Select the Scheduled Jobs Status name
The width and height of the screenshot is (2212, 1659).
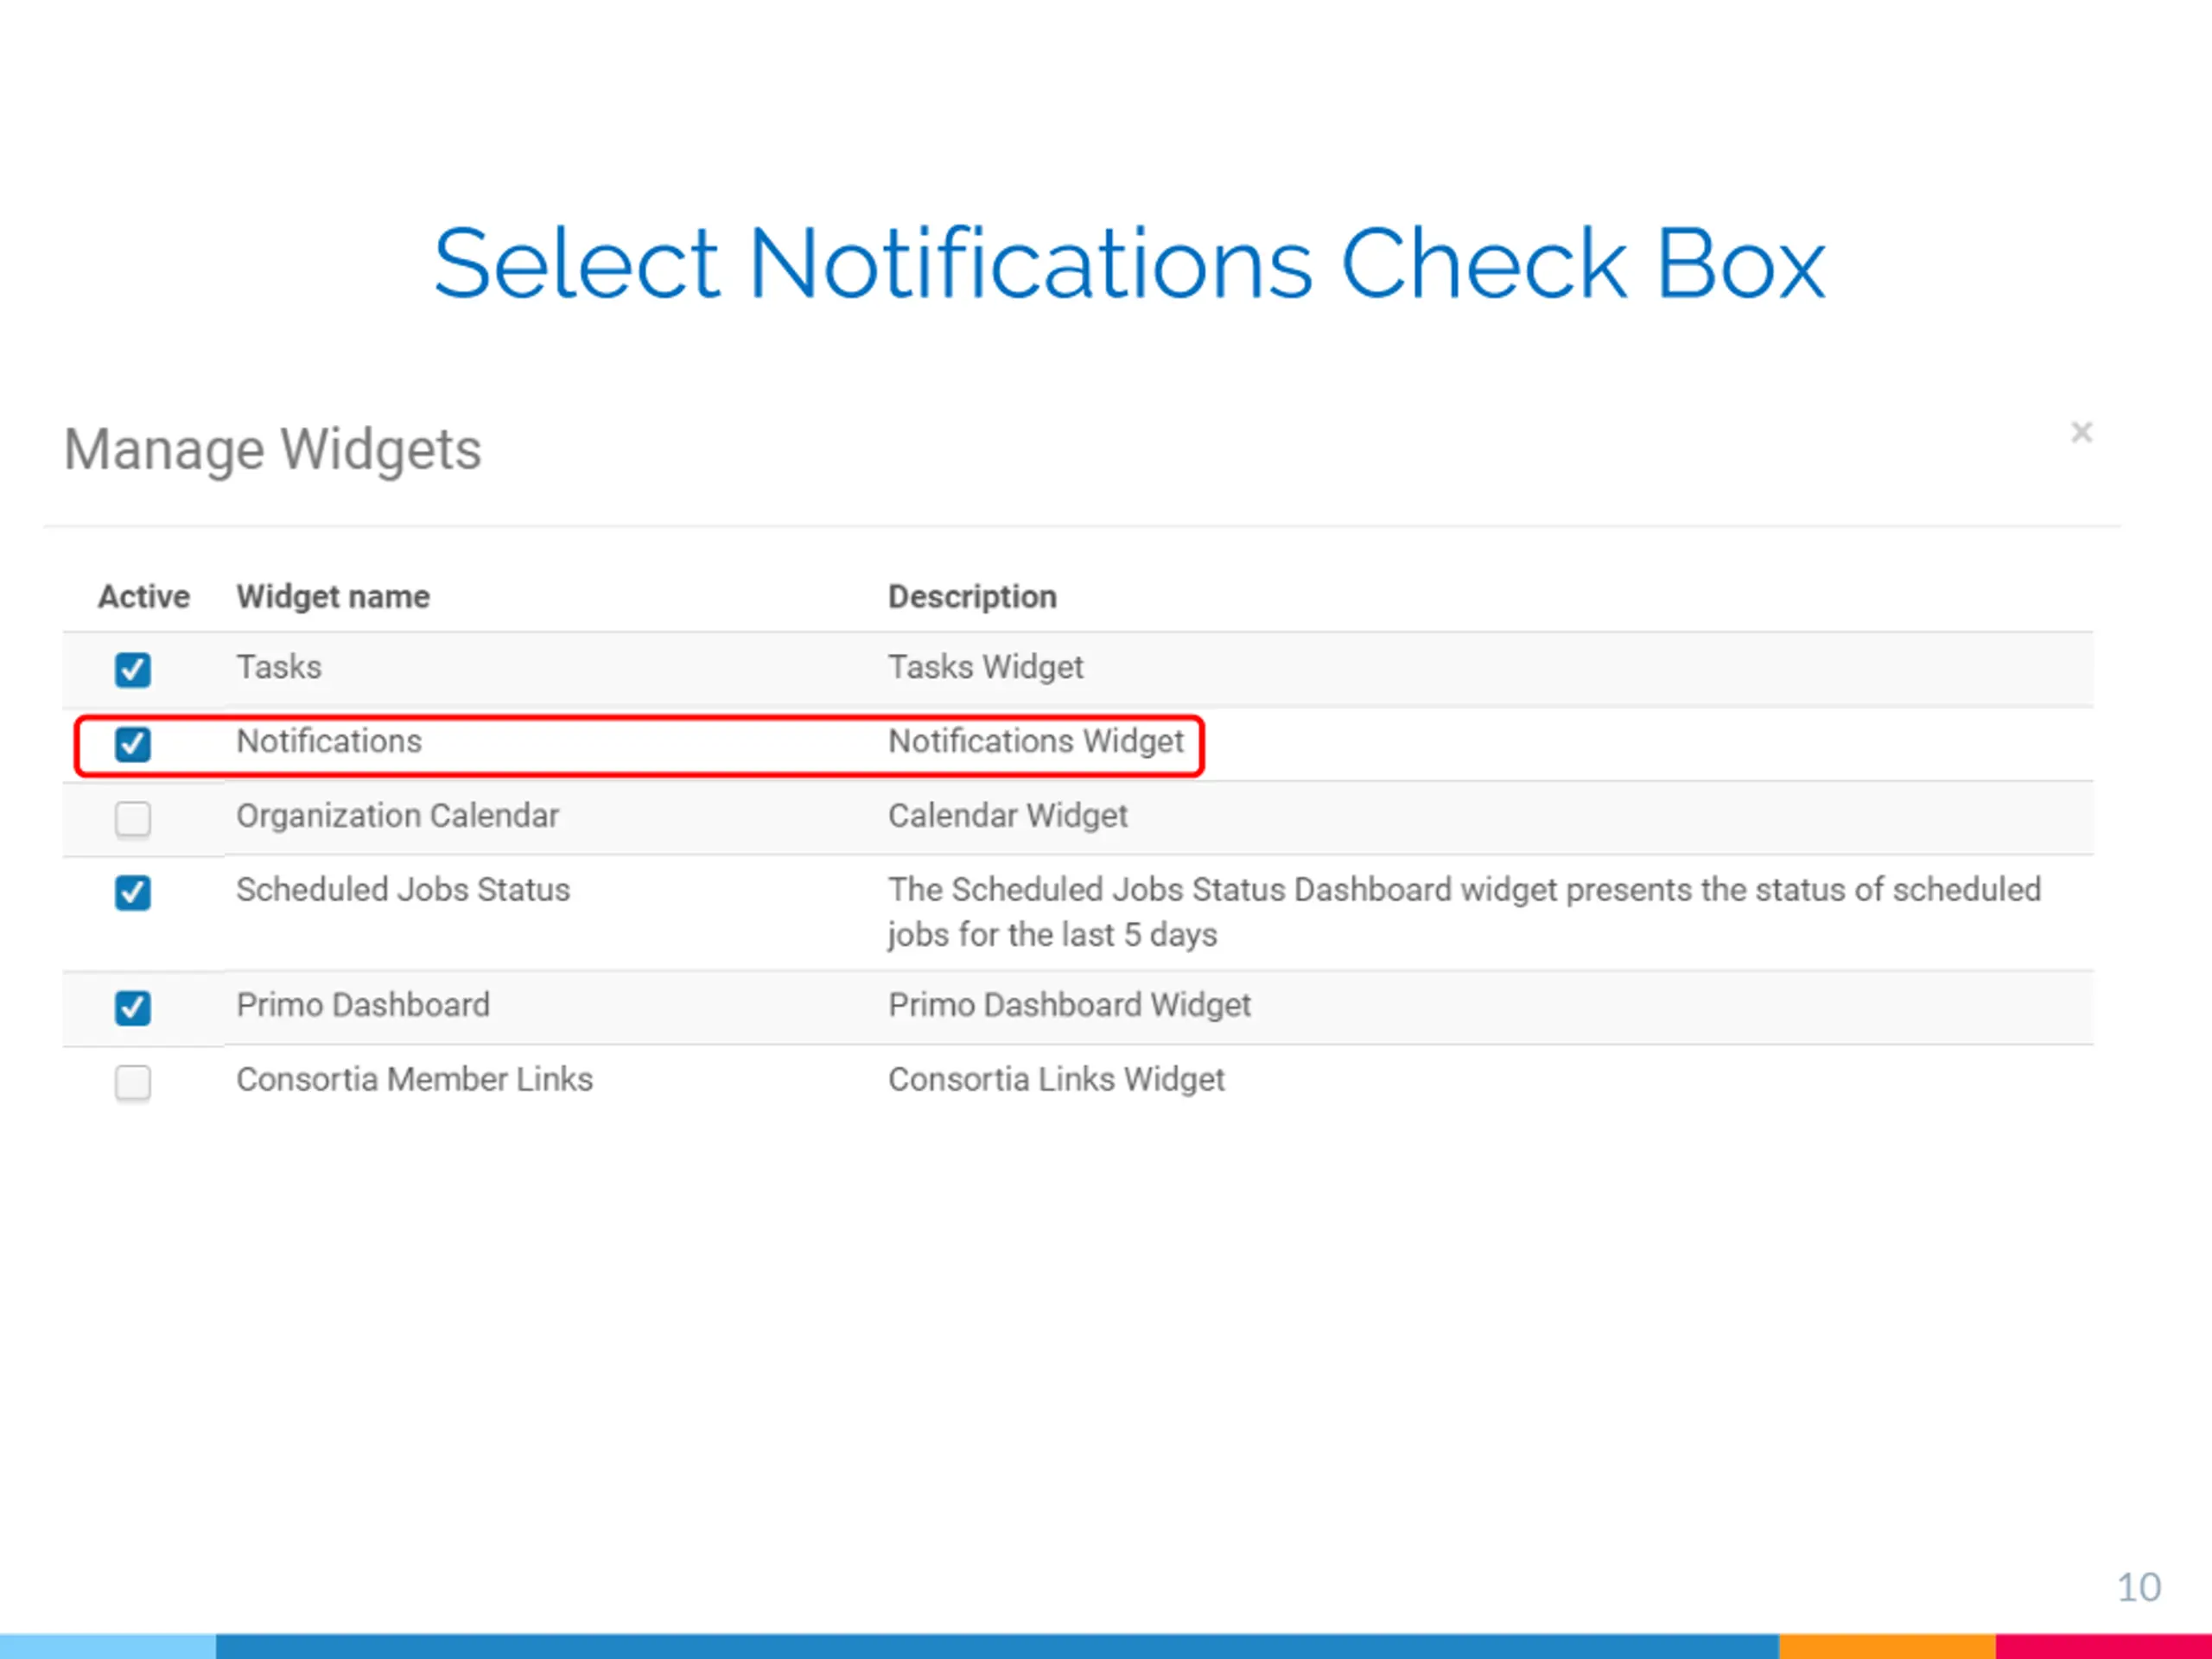(x=403, y=890)
